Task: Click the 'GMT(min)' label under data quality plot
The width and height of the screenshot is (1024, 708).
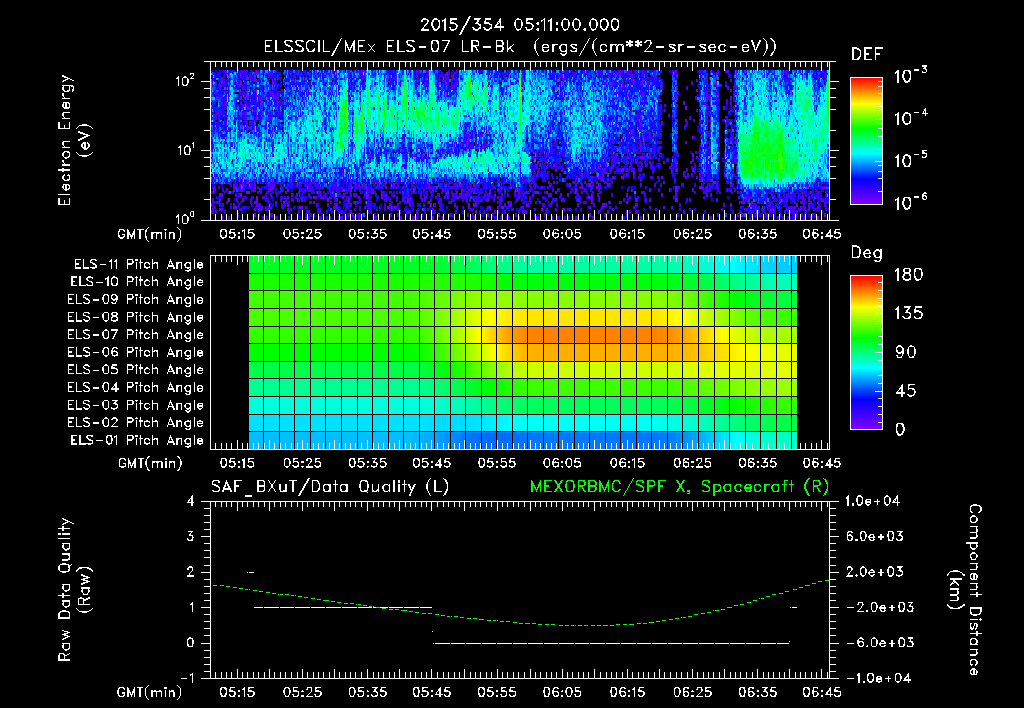Action: 150,692
